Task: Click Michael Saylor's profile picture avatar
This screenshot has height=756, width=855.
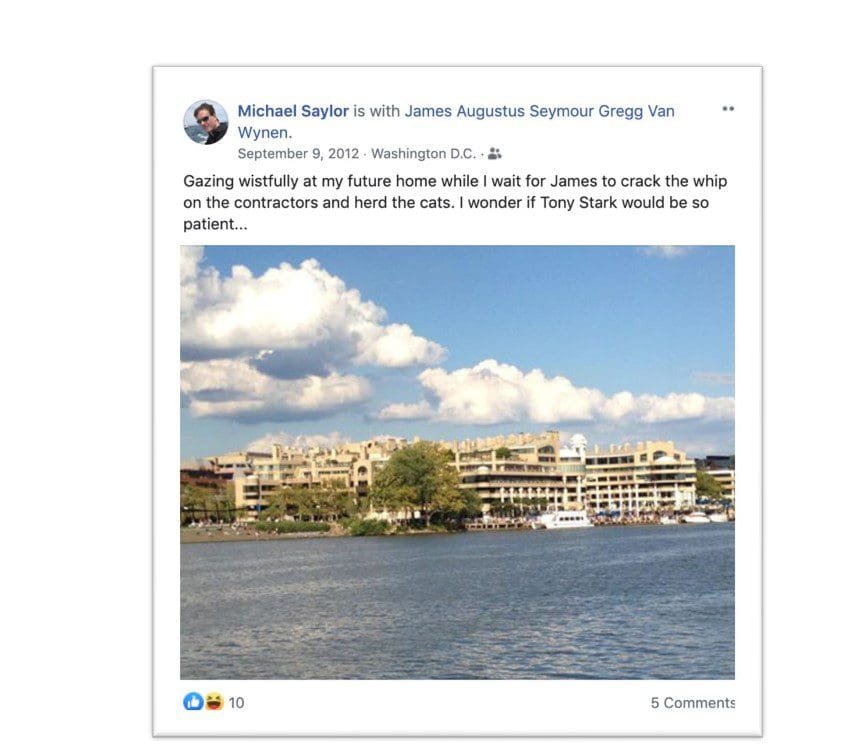Action: (205, 122)
